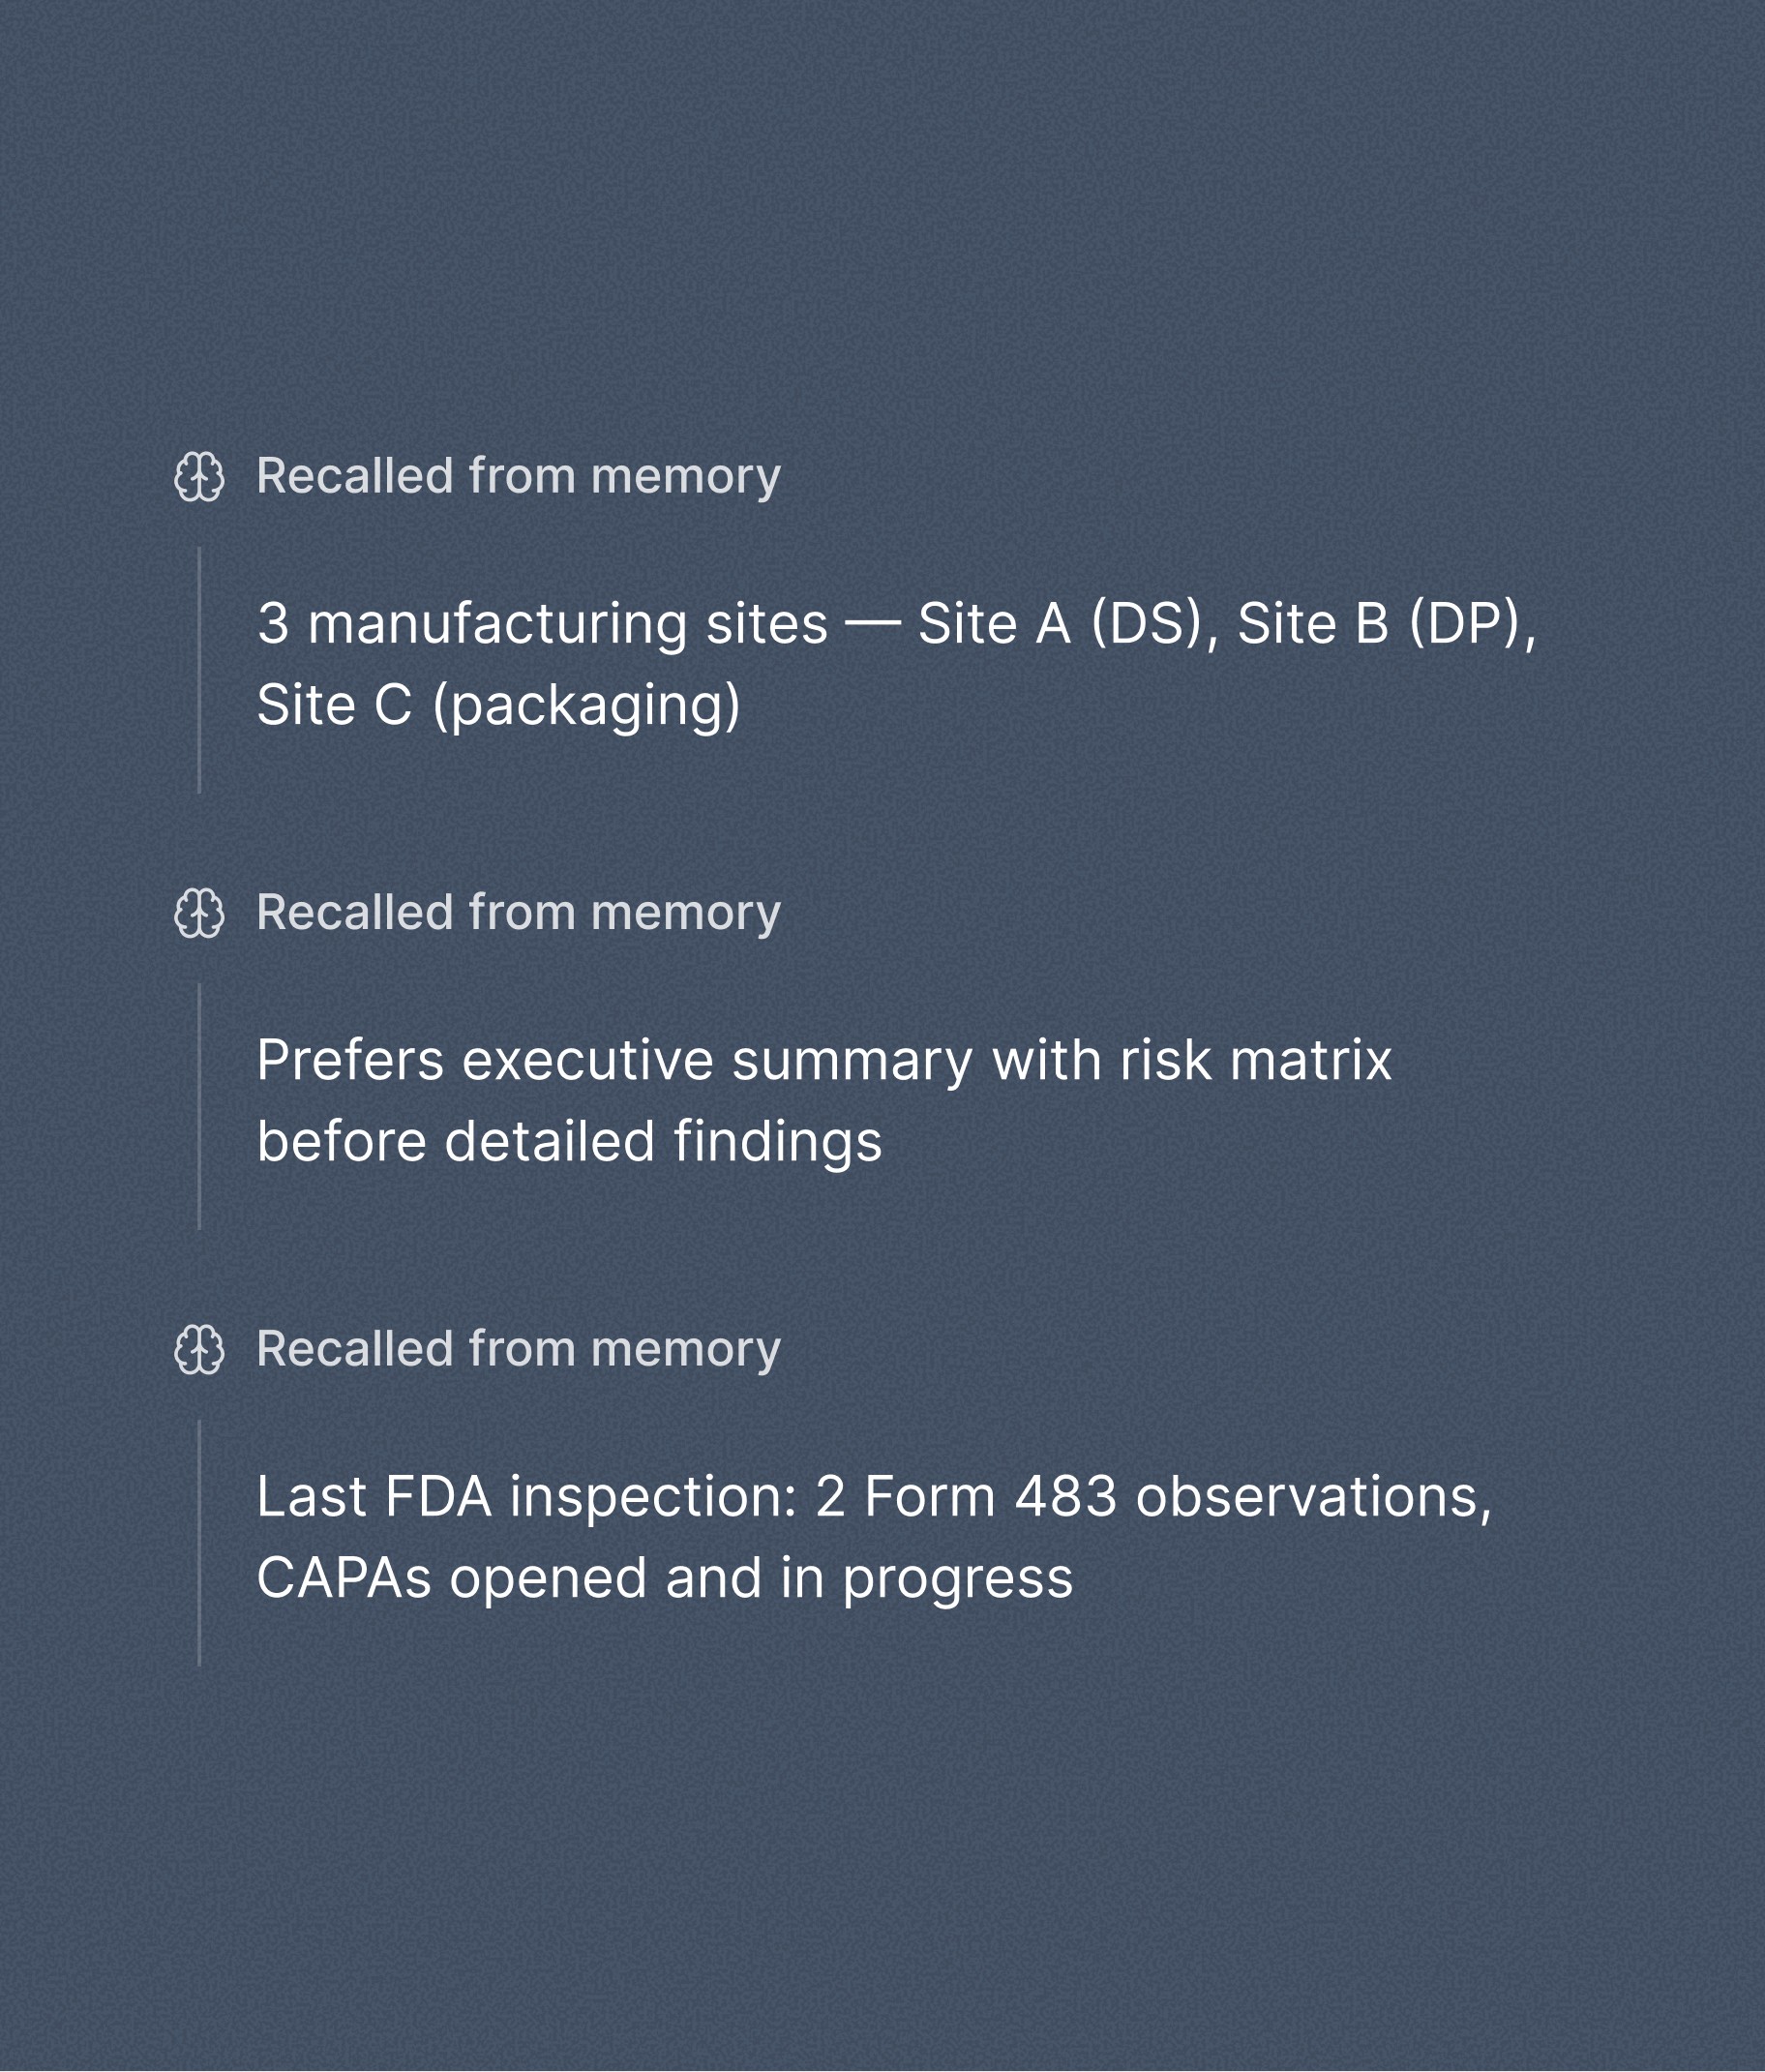The height and width of the screenshot is (2072, 1765).
Task: Click vertical quote bar beside manufacturing sites text
Action: [199, 670]
